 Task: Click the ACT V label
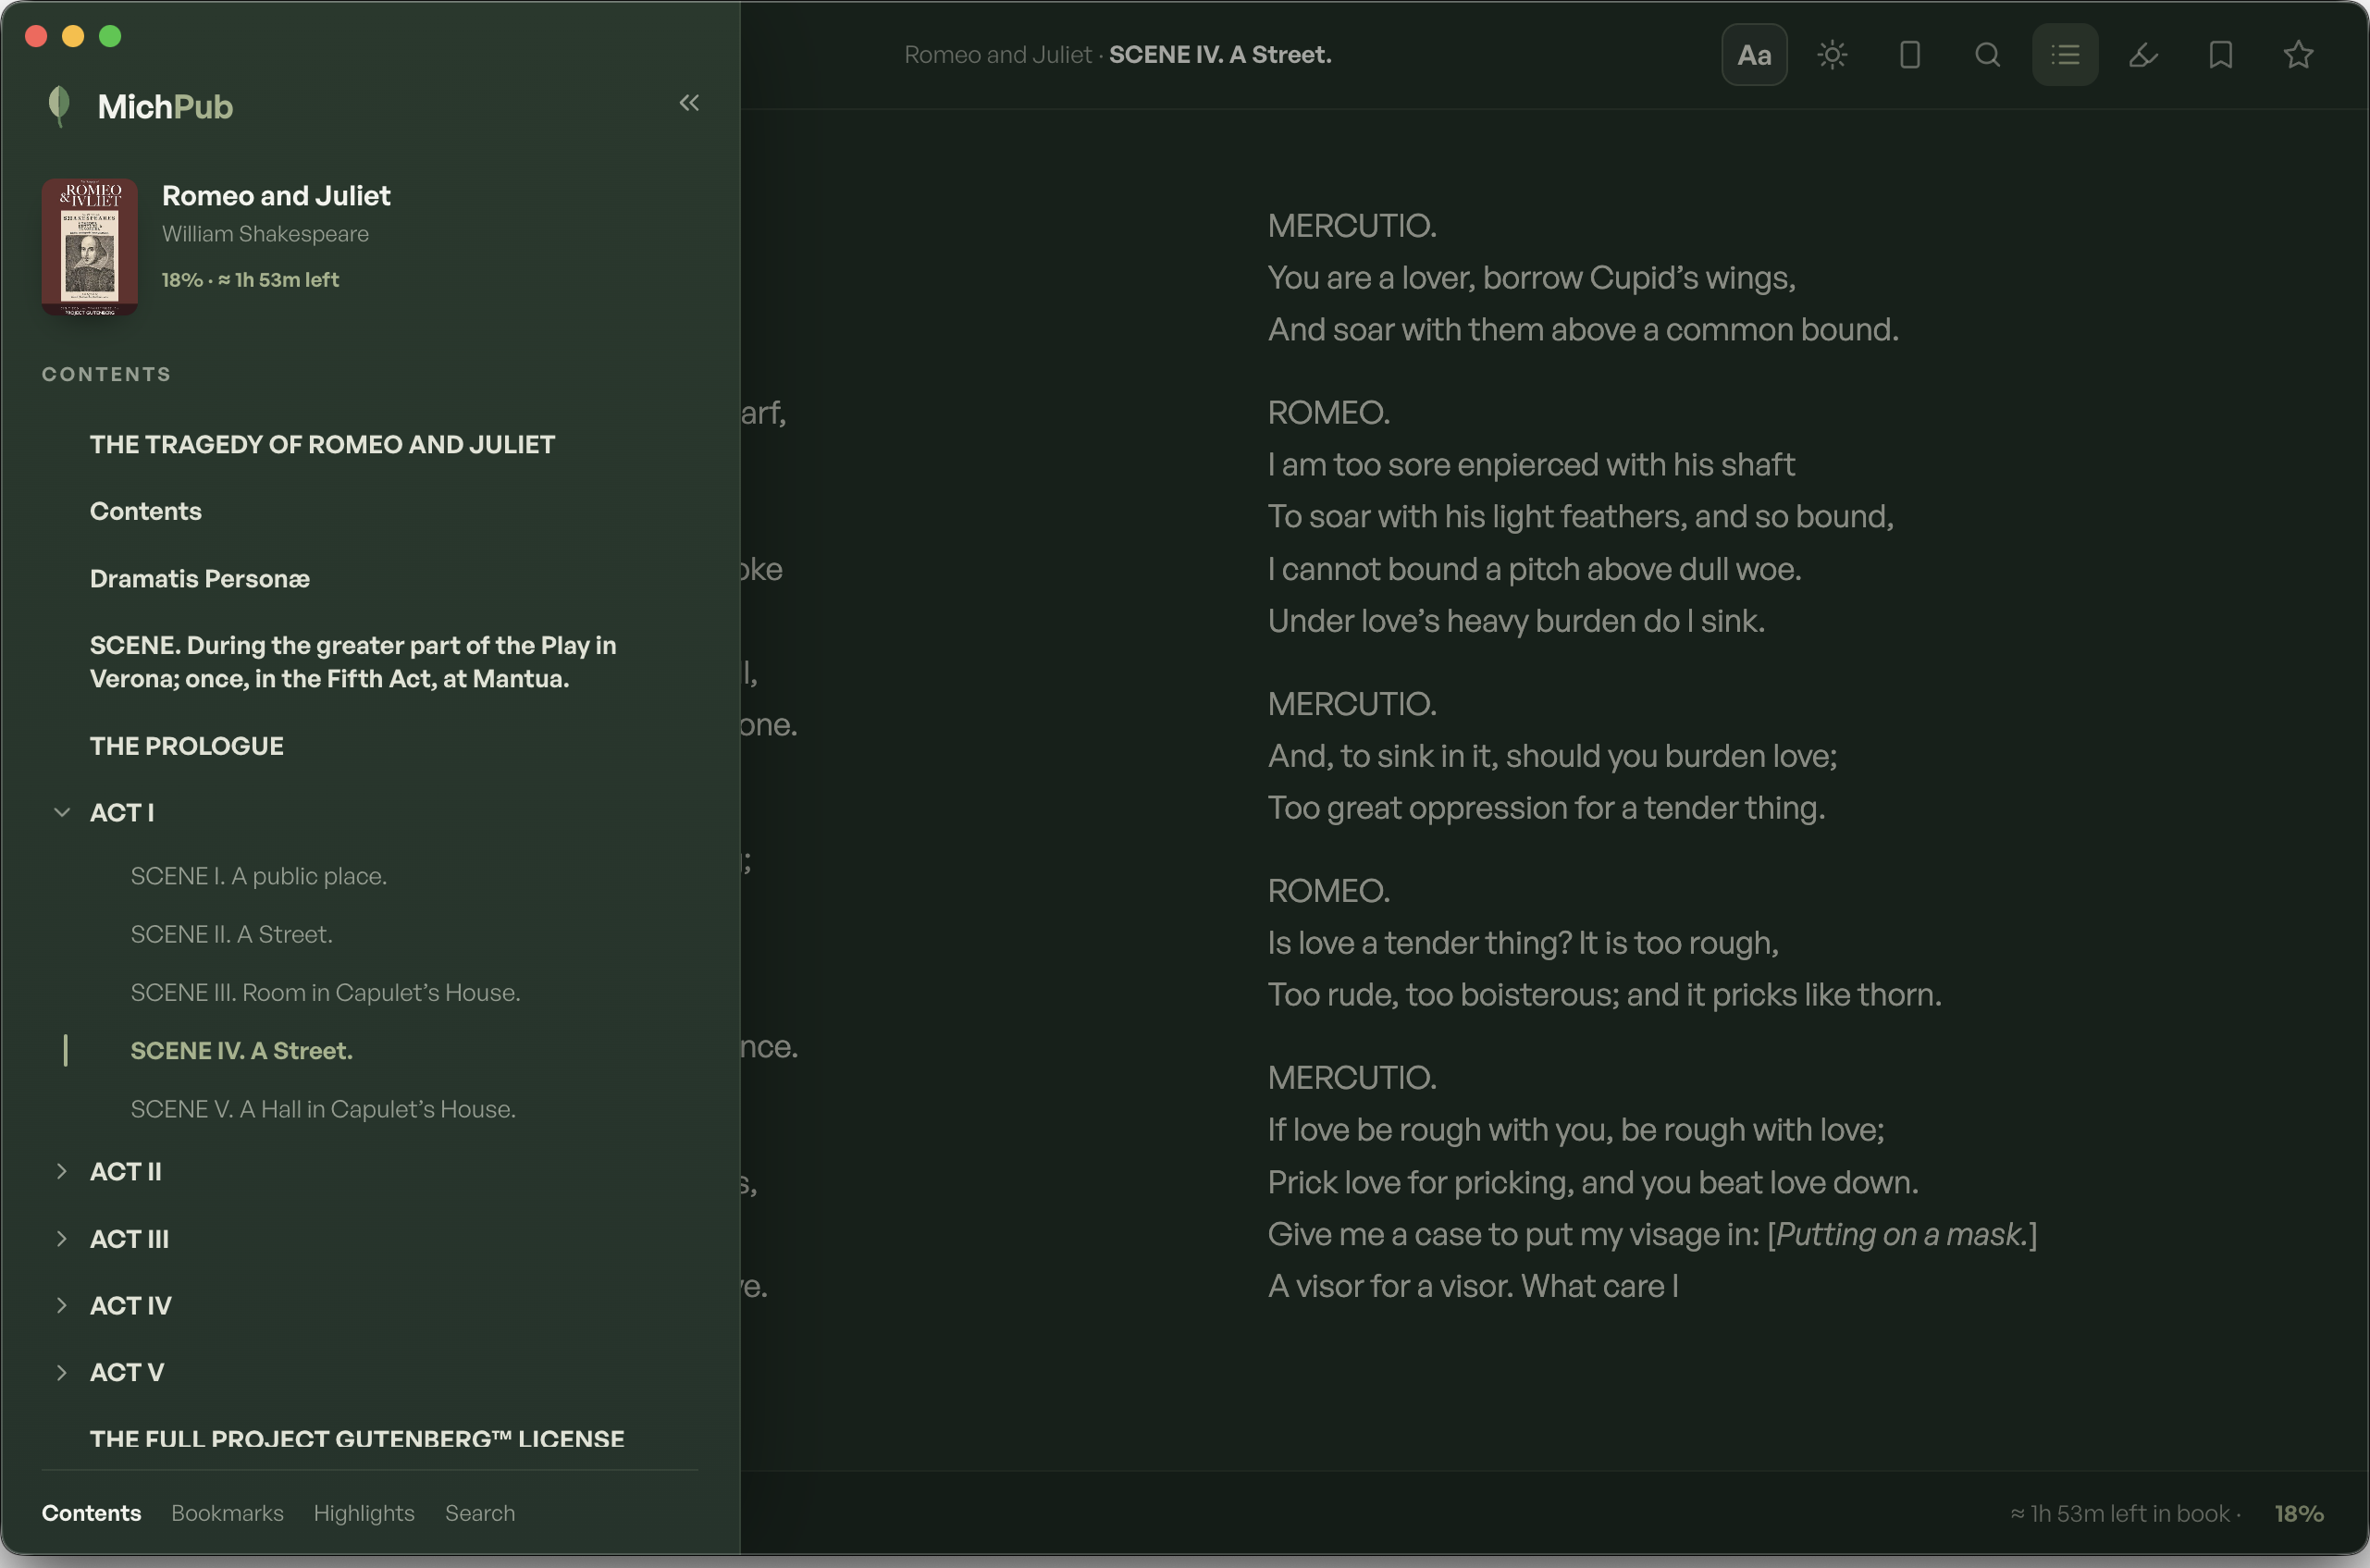(127, 1373)
